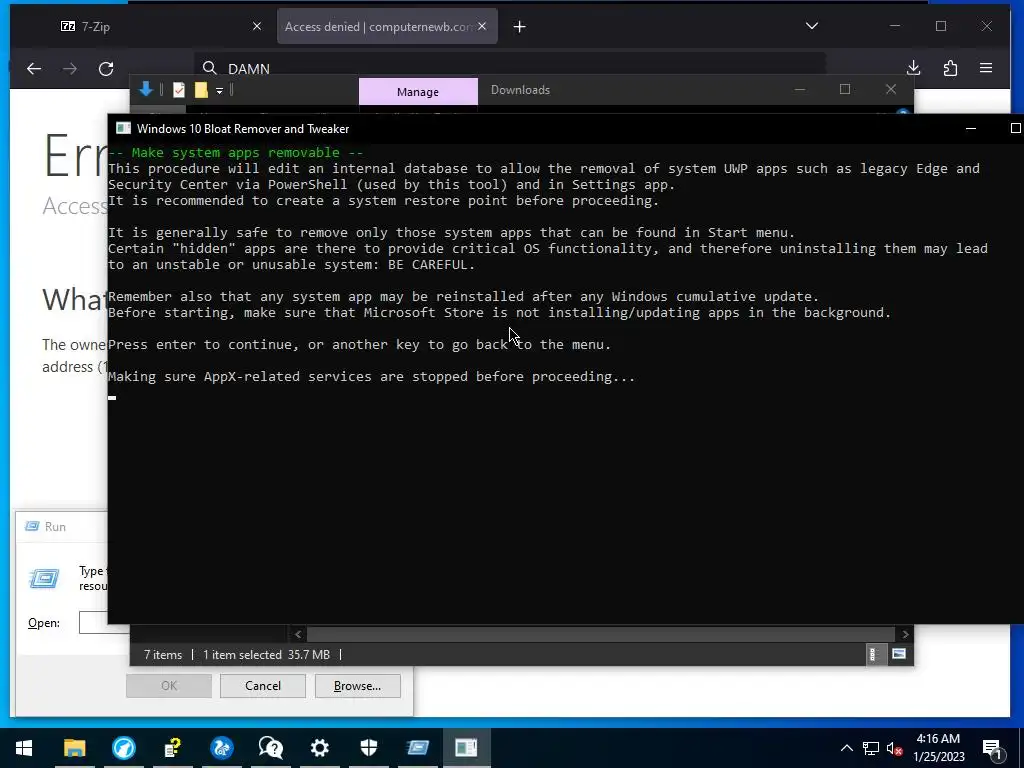The image size is (1024, 768).
Task: Open the Manage ribbon tab in Explorer
Action: point(418,91)
